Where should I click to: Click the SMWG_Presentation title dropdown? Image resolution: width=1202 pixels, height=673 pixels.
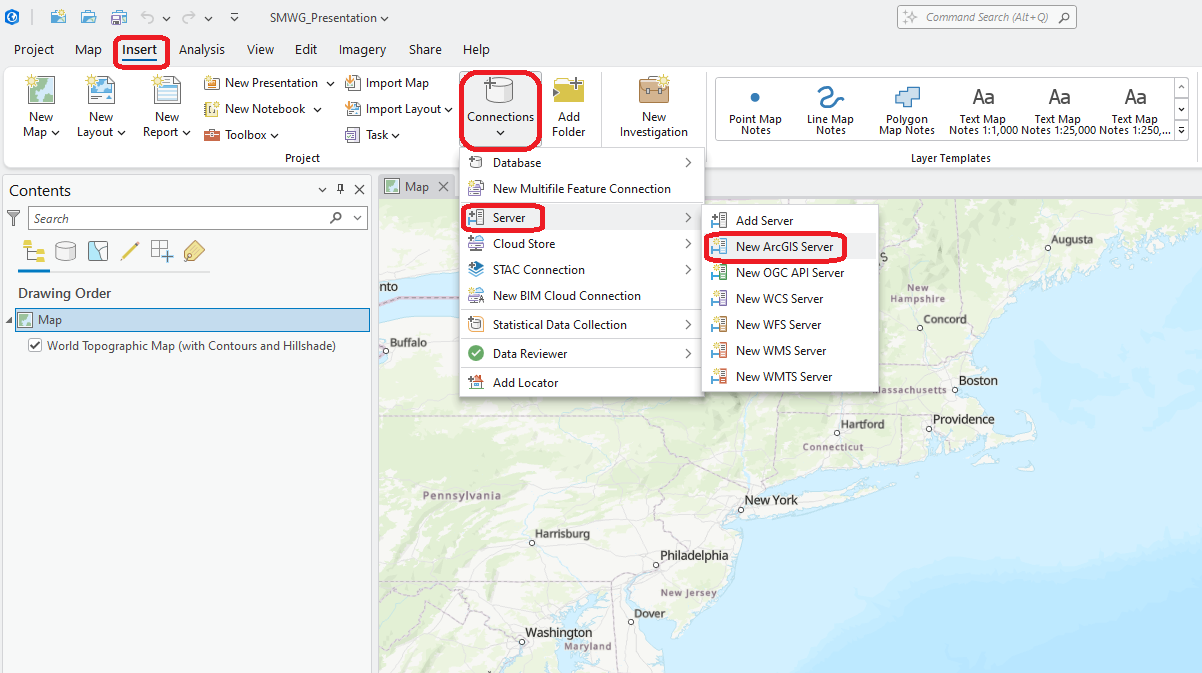click(329, 18)
